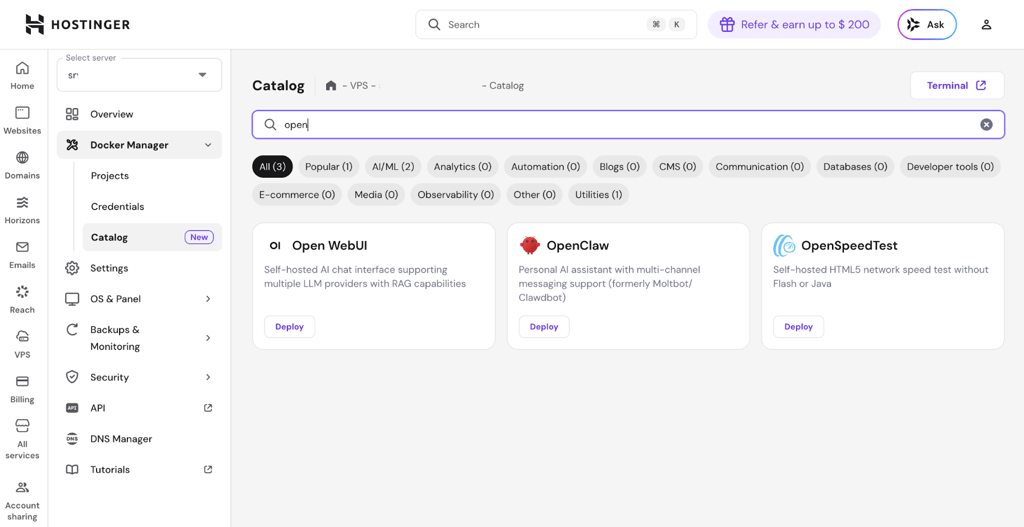Click the user profile icon

click(986, 25)
